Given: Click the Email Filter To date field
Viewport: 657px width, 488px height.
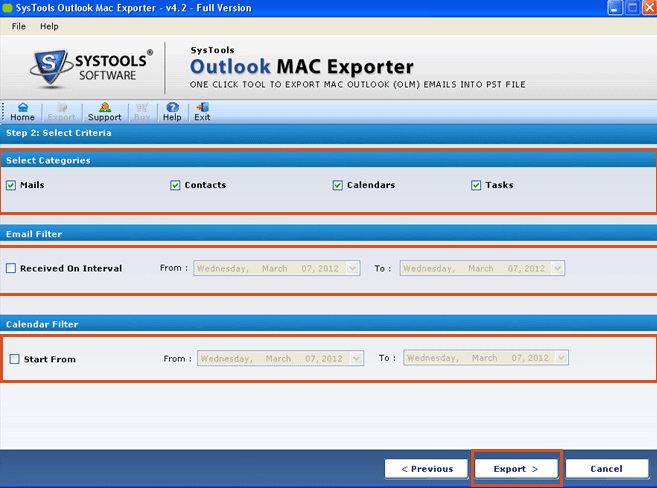Looking at the screenshot, I should coord(482,268).
